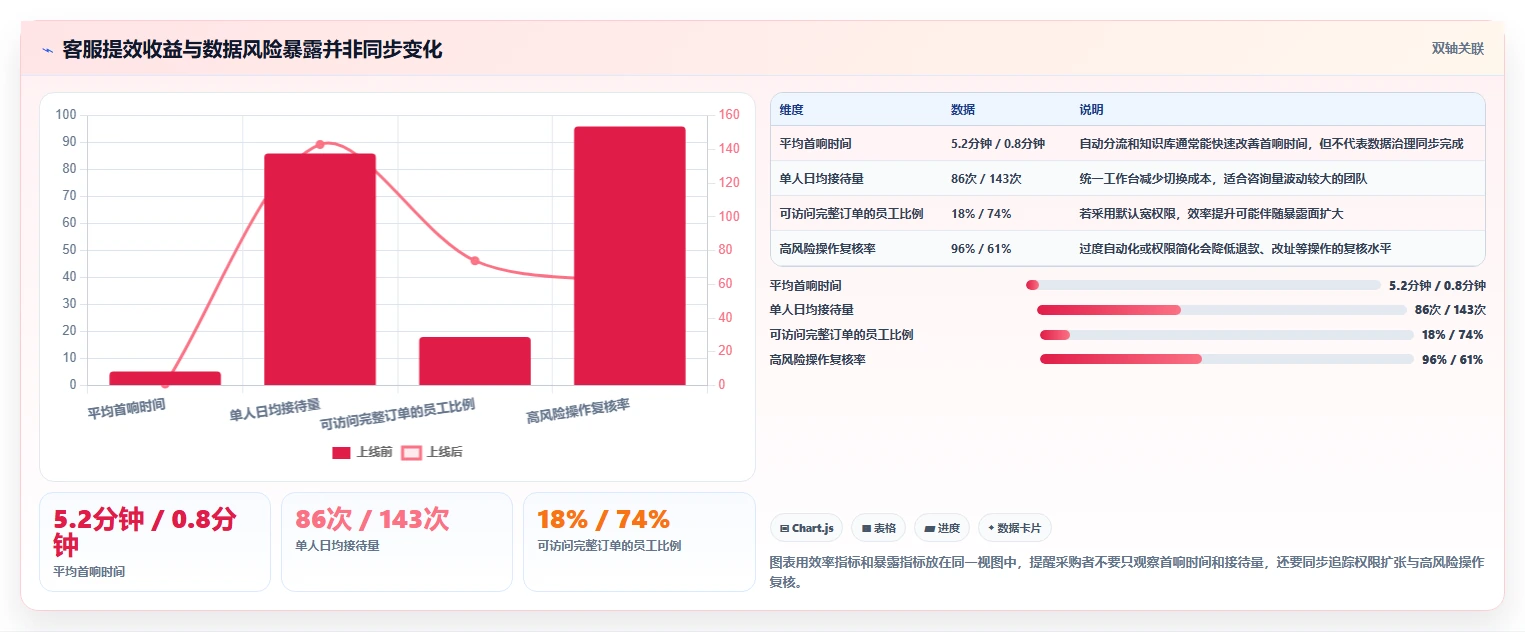Click the Chart.js tag

(807, 528)
